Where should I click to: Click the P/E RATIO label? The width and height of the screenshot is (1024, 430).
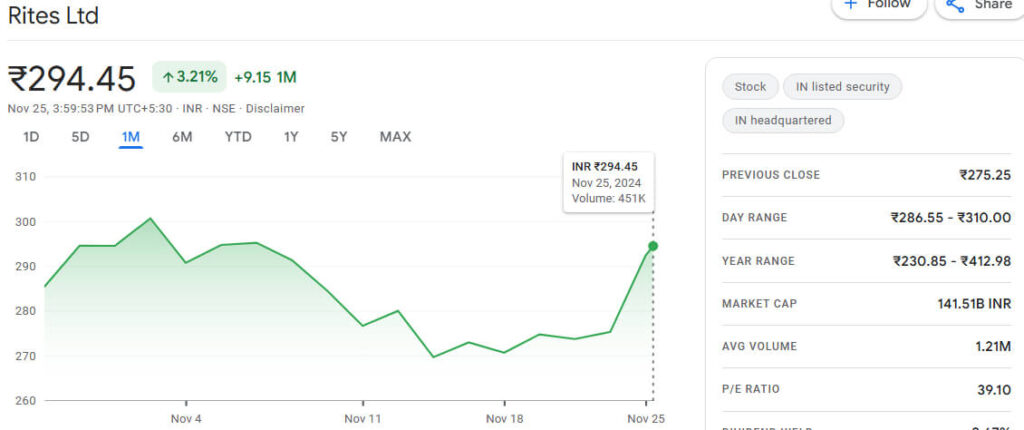tap(750, 389)
